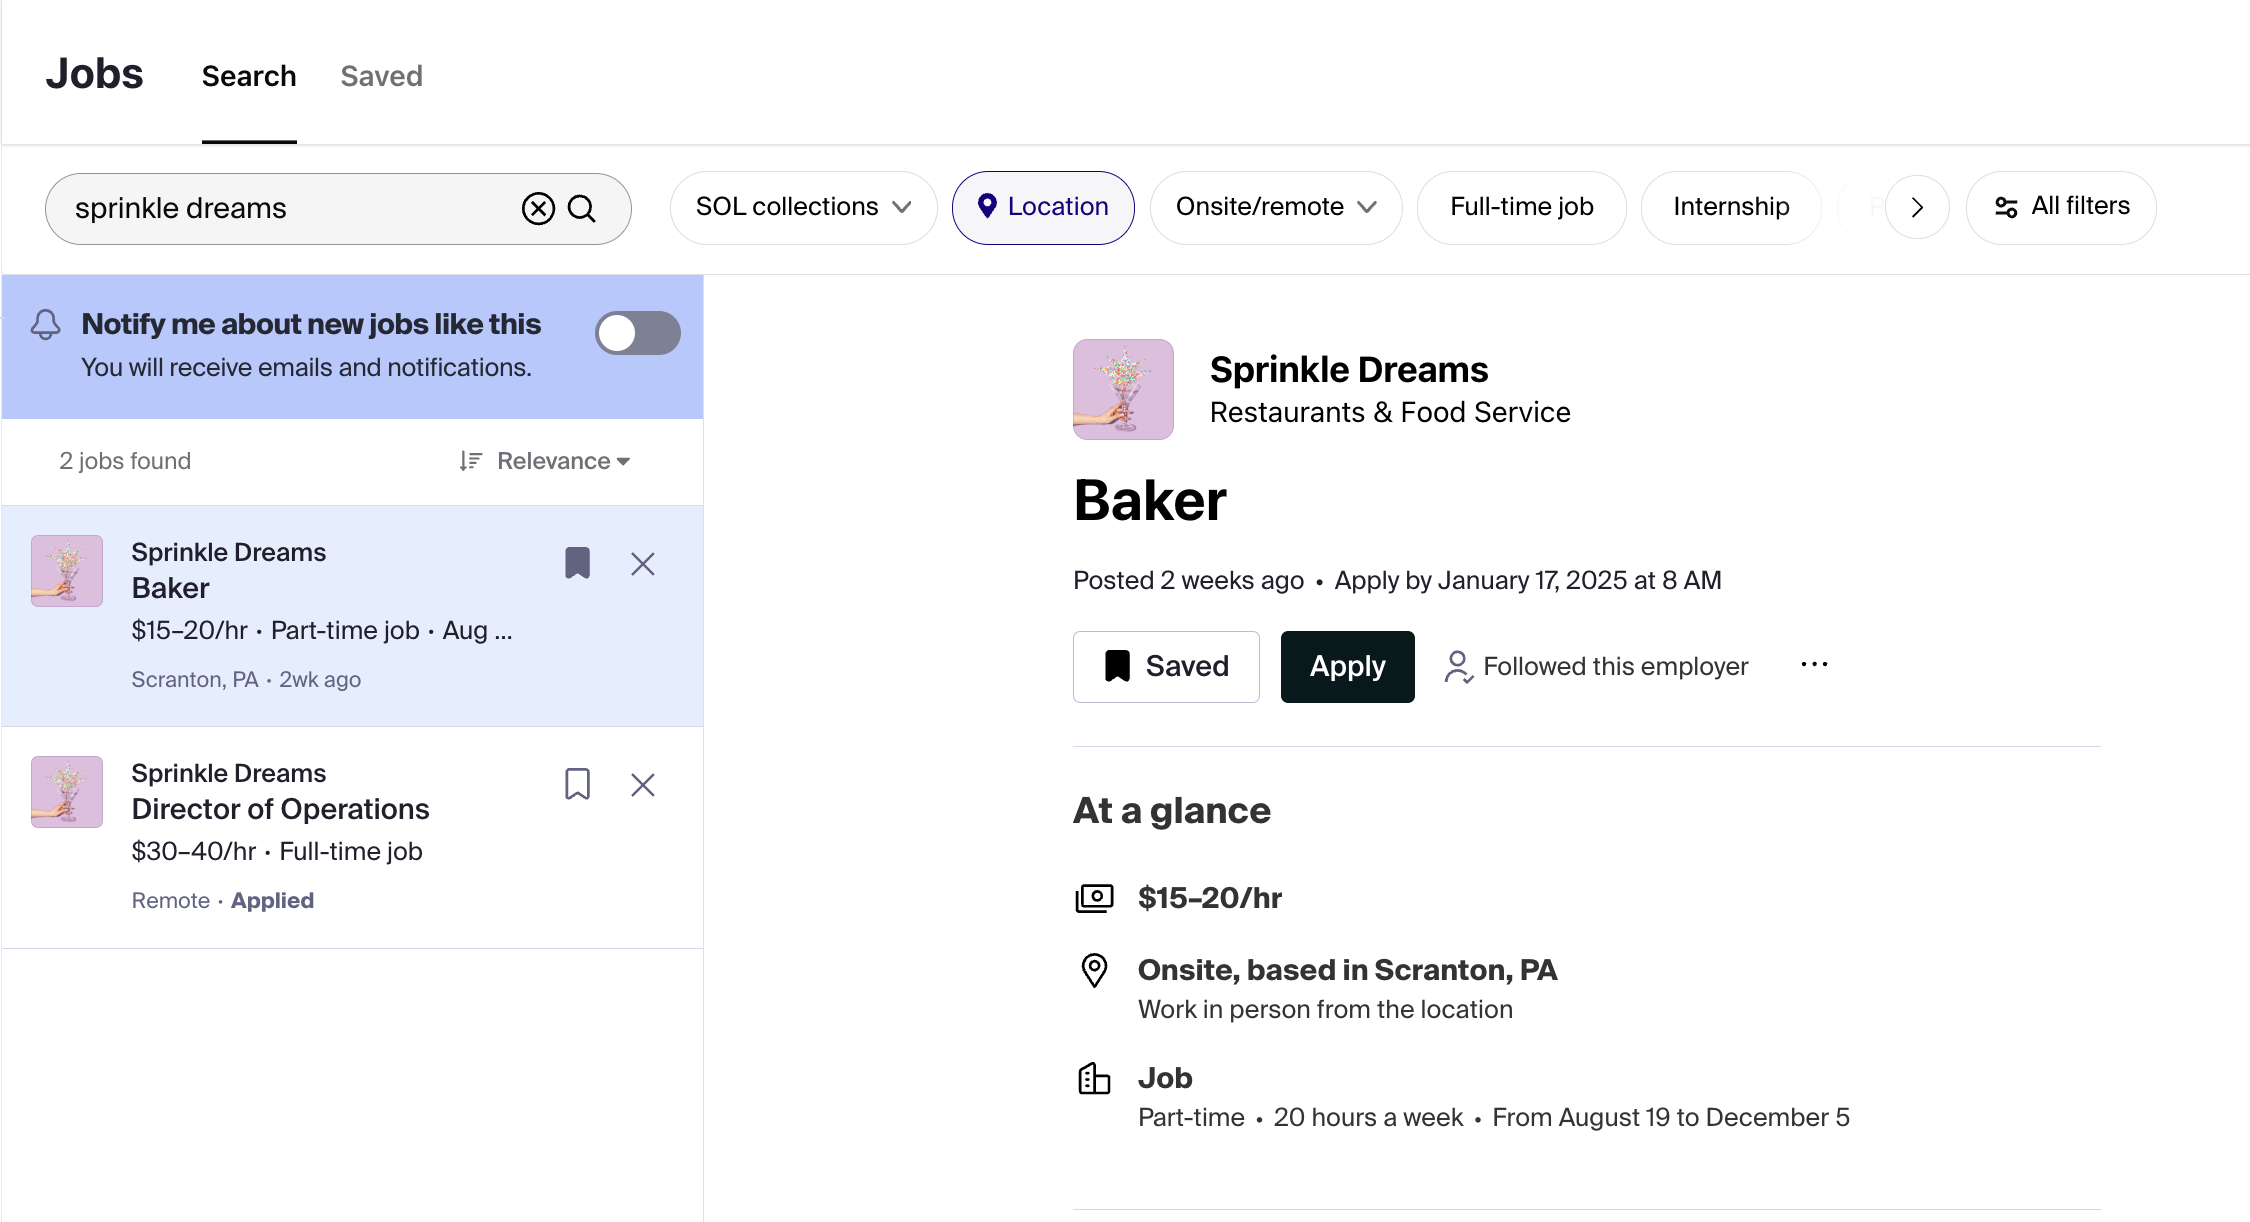Screen dimensions: 2250x1222
Task: Click "Onsite, based in Scranton, PA" text
Action: click(x=1347, y=970)
